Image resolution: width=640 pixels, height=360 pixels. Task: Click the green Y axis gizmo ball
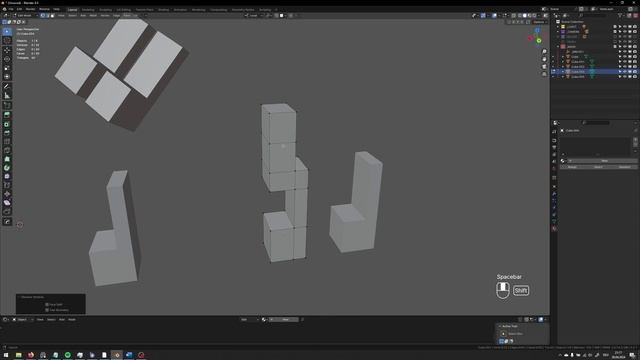pos(539,41)
